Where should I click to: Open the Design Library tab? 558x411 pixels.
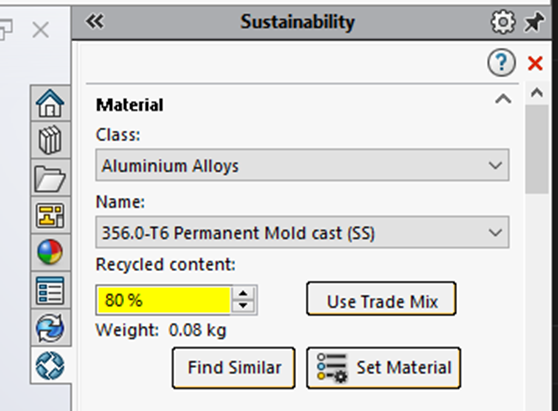coord(50,140)
